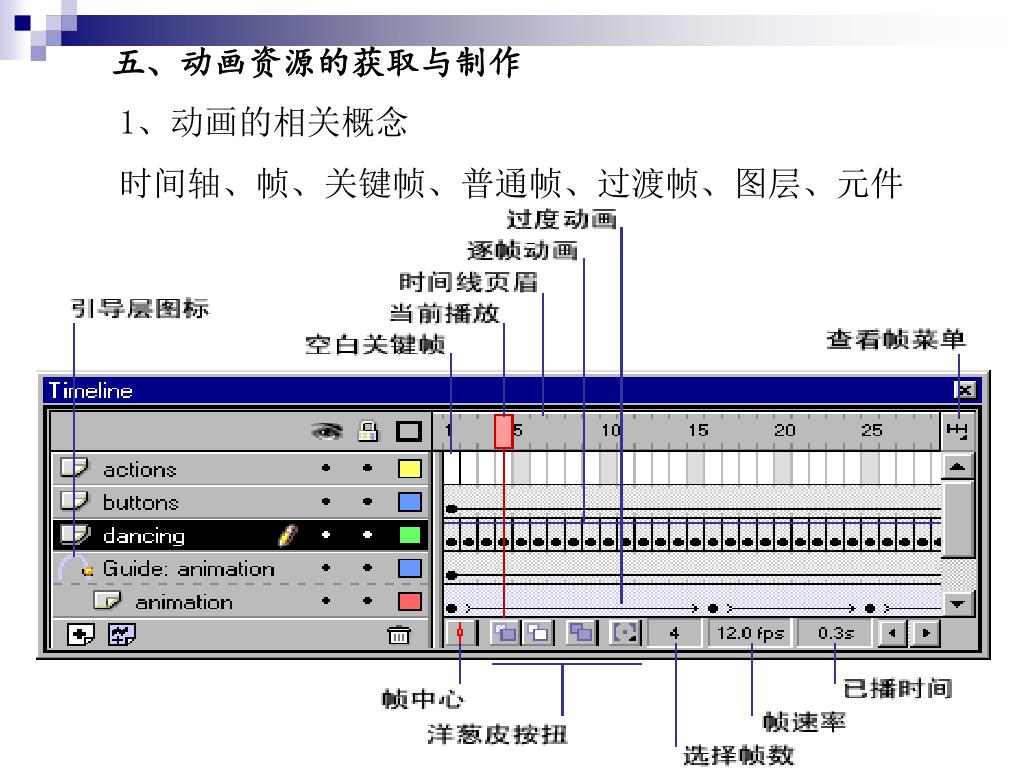Click yellow outline swatch of actions layer
The width and height of the screenshot is (1024, 768).
[409, 469]
